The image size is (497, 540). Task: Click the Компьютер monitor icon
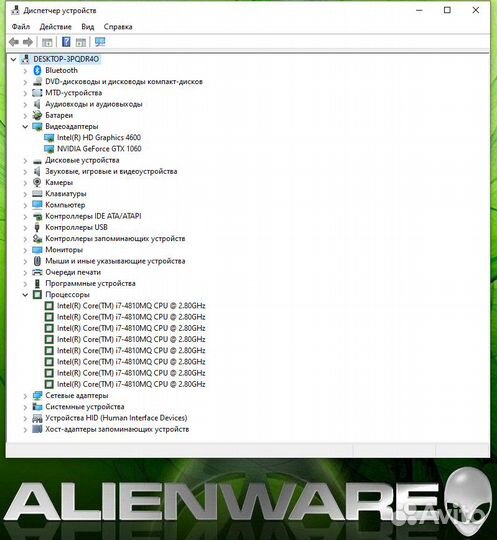coord(37,205)
